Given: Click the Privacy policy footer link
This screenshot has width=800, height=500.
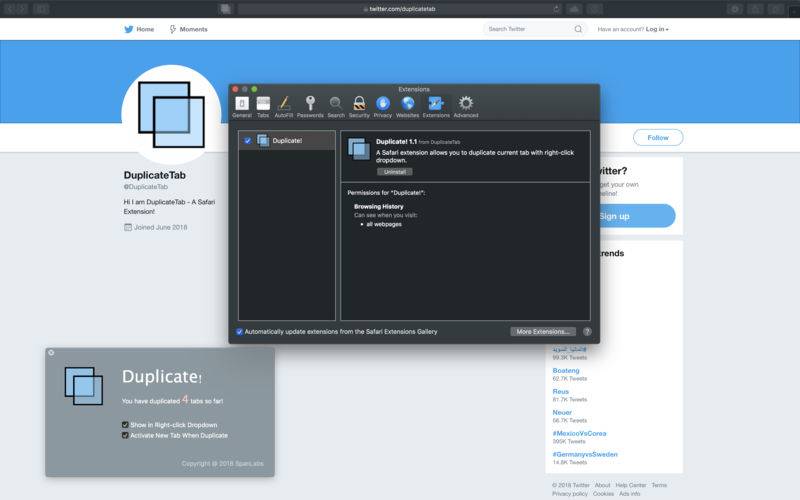Looking at the screenshot, I should 570,494.
